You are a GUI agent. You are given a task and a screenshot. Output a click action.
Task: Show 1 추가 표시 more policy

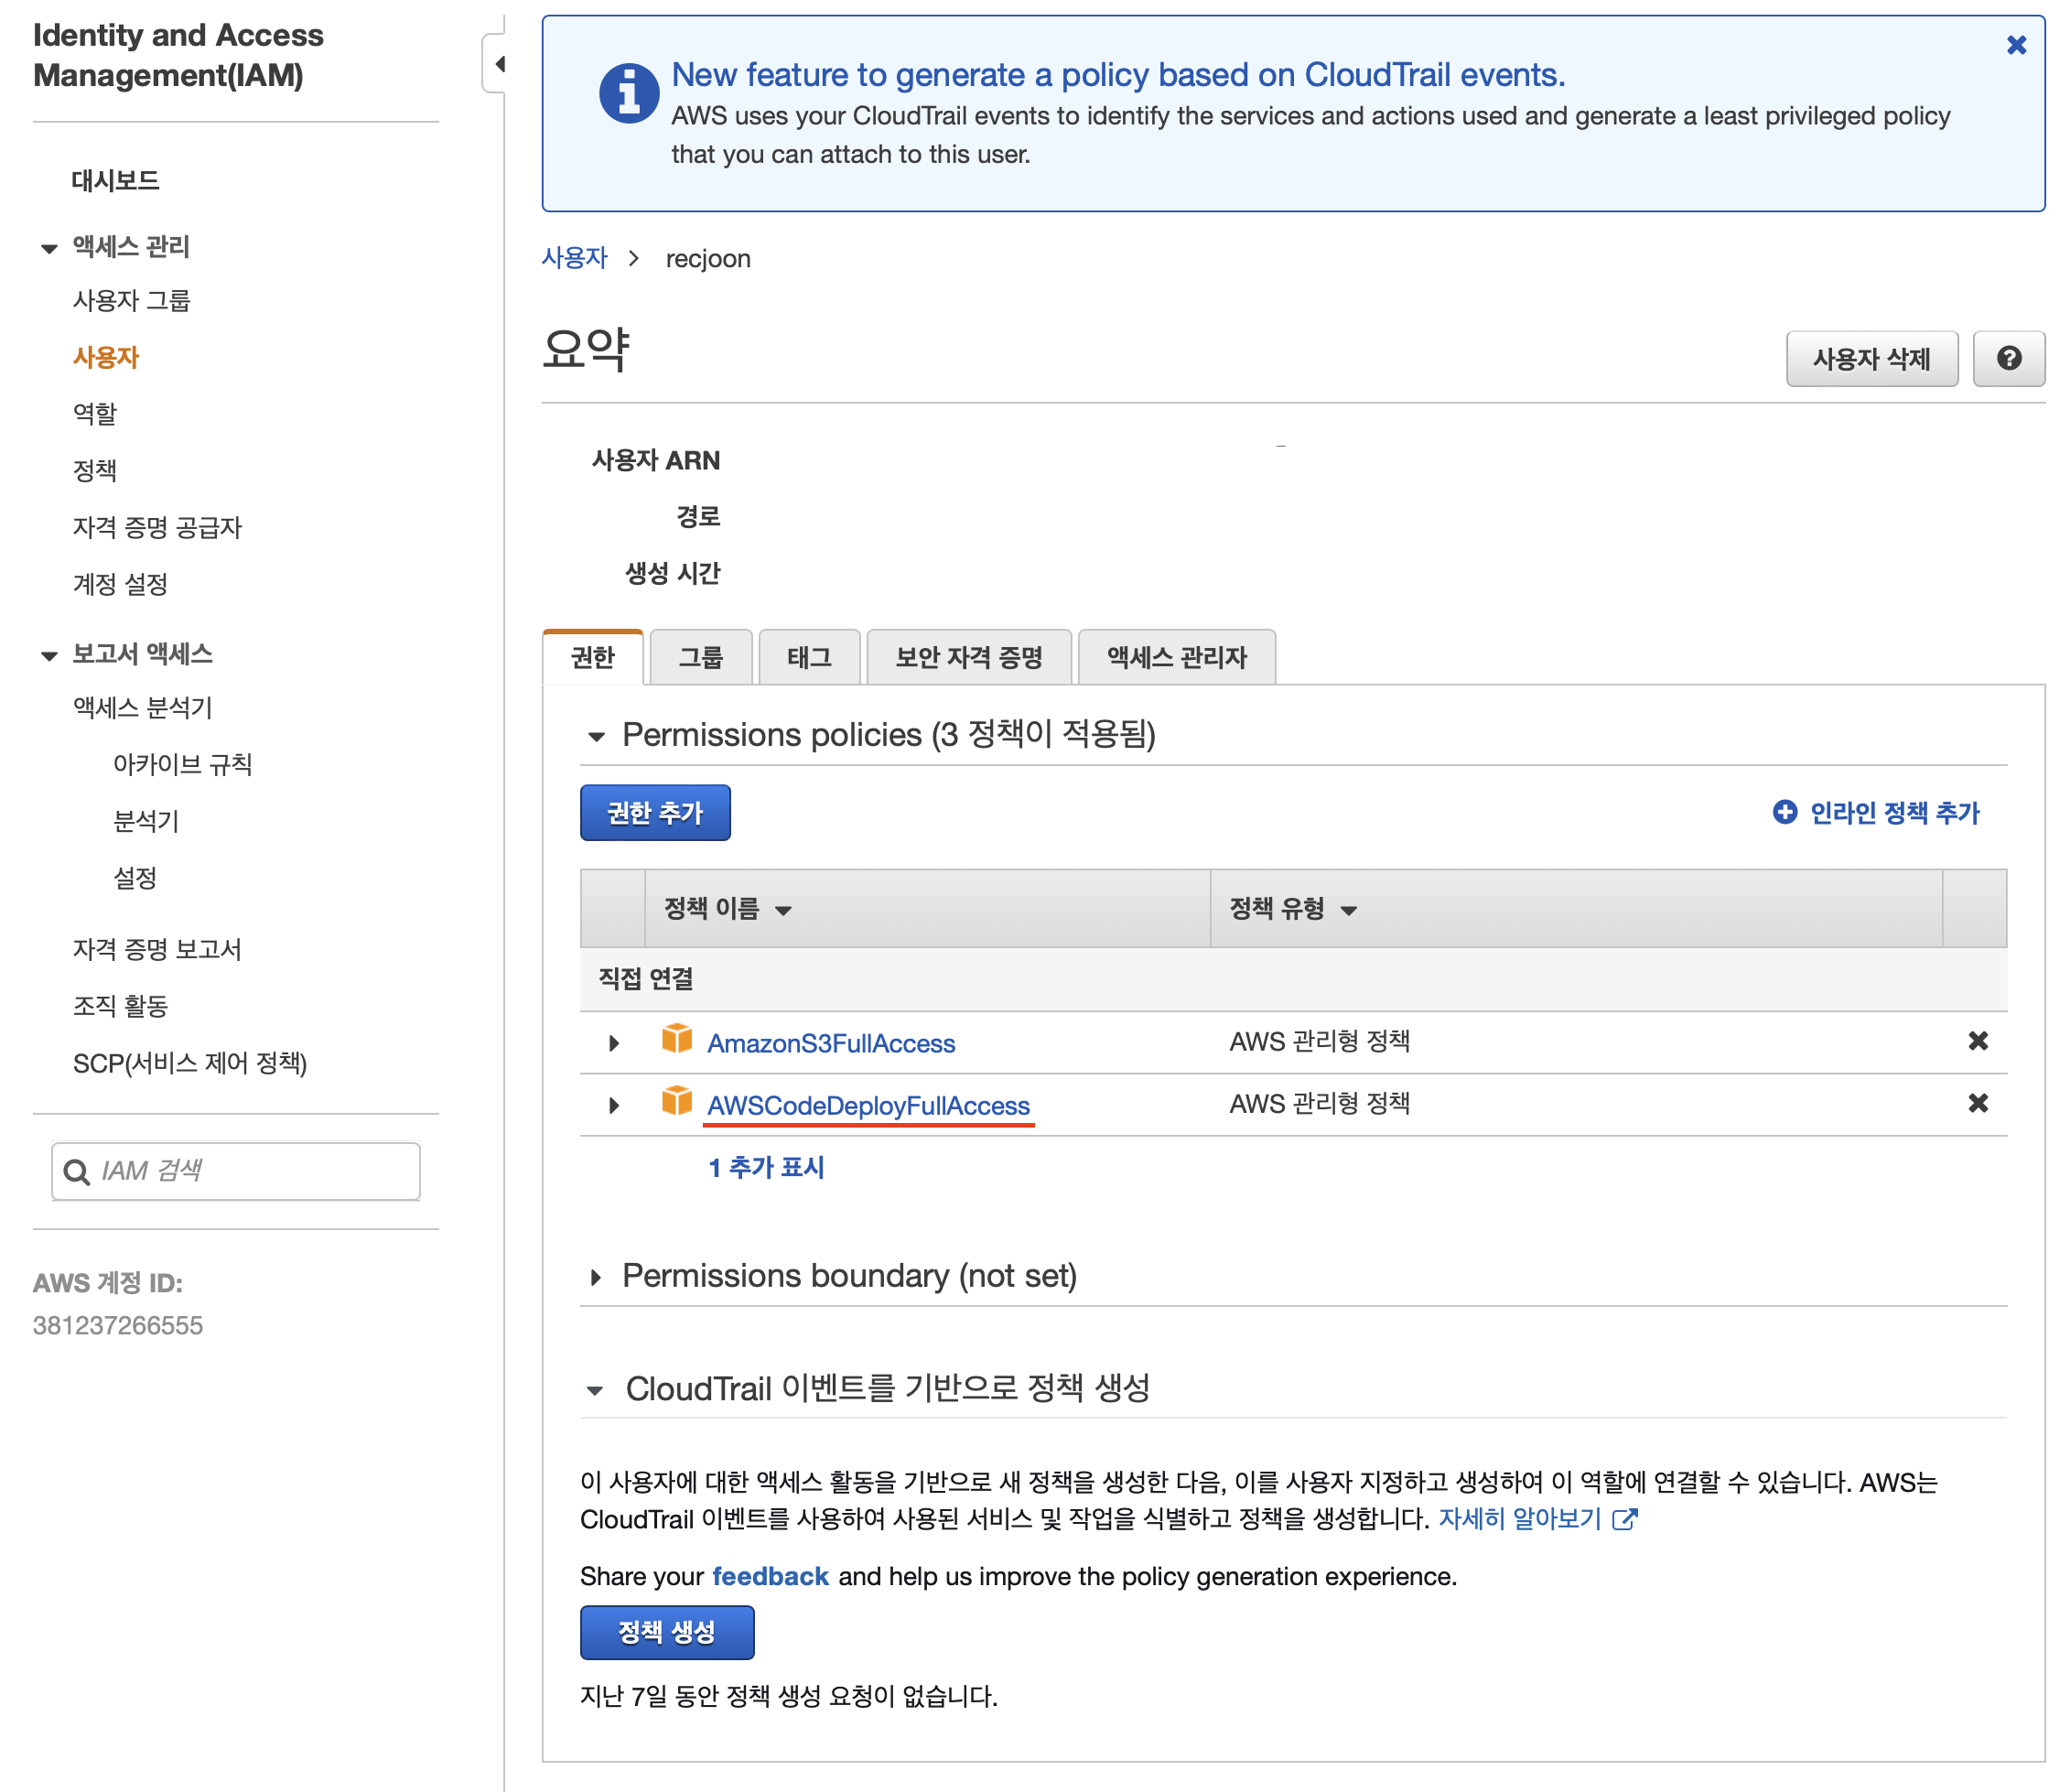click(766, 1167)
